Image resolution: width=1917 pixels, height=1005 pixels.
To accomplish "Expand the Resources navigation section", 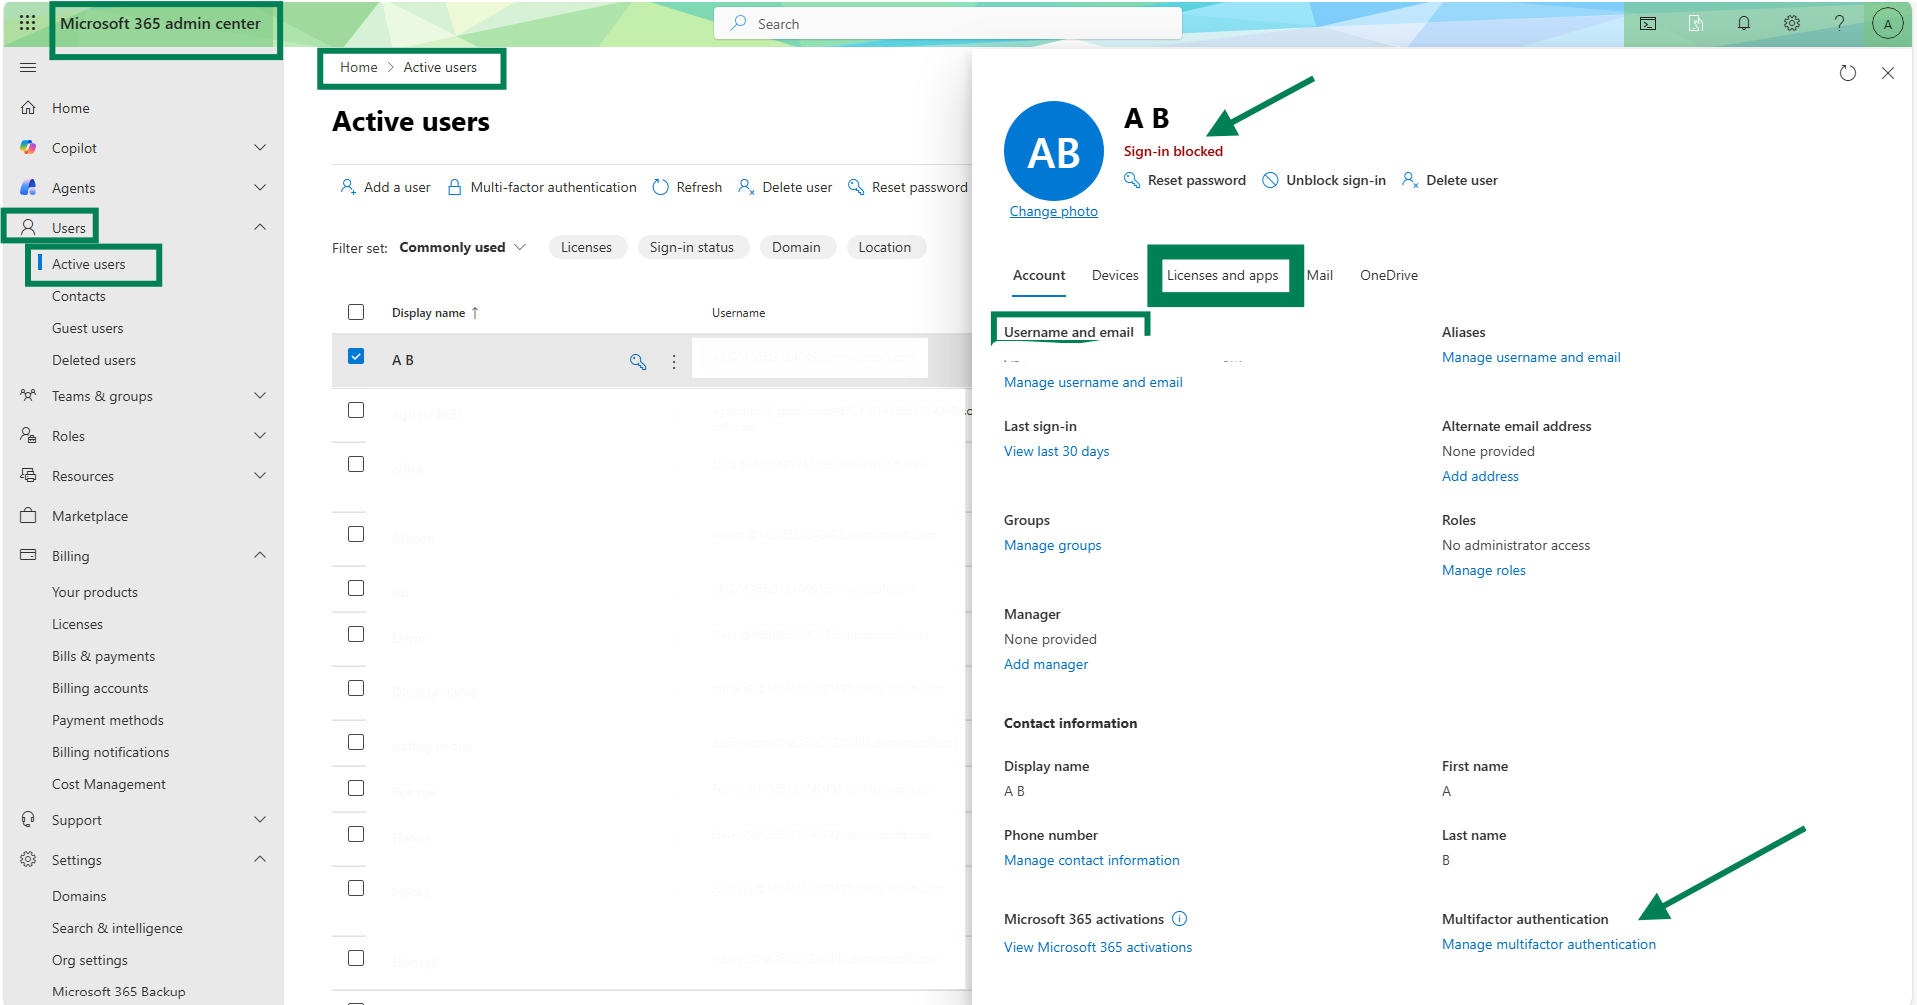I will point(260,476).
